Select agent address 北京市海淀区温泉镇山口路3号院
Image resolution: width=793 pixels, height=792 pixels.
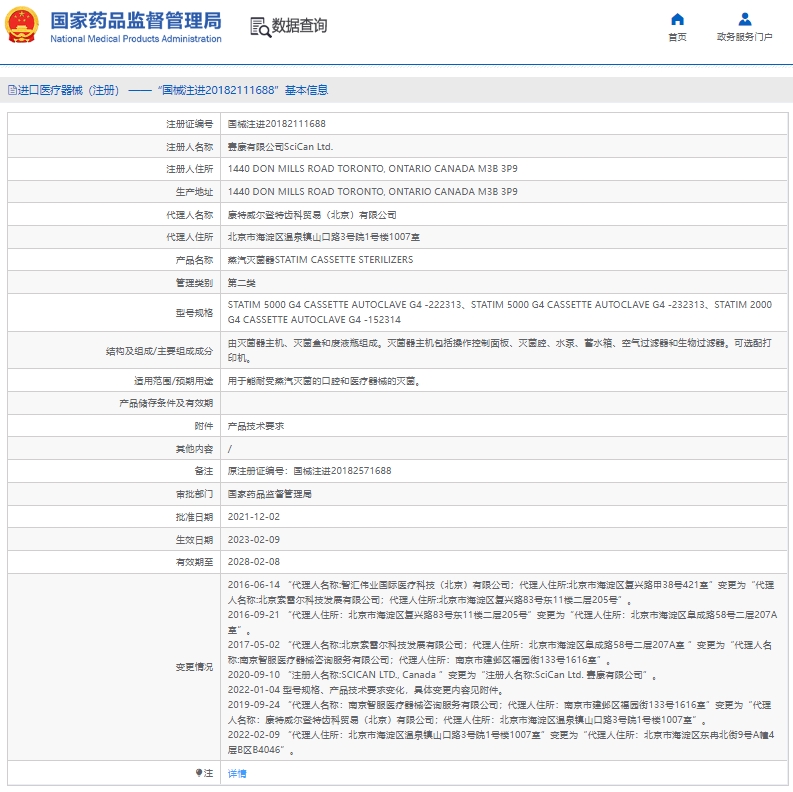324,237
